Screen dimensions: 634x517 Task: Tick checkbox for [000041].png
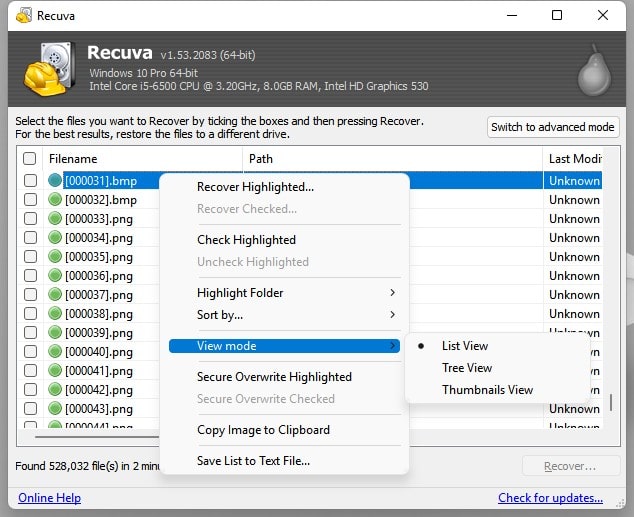pos(30,370)
